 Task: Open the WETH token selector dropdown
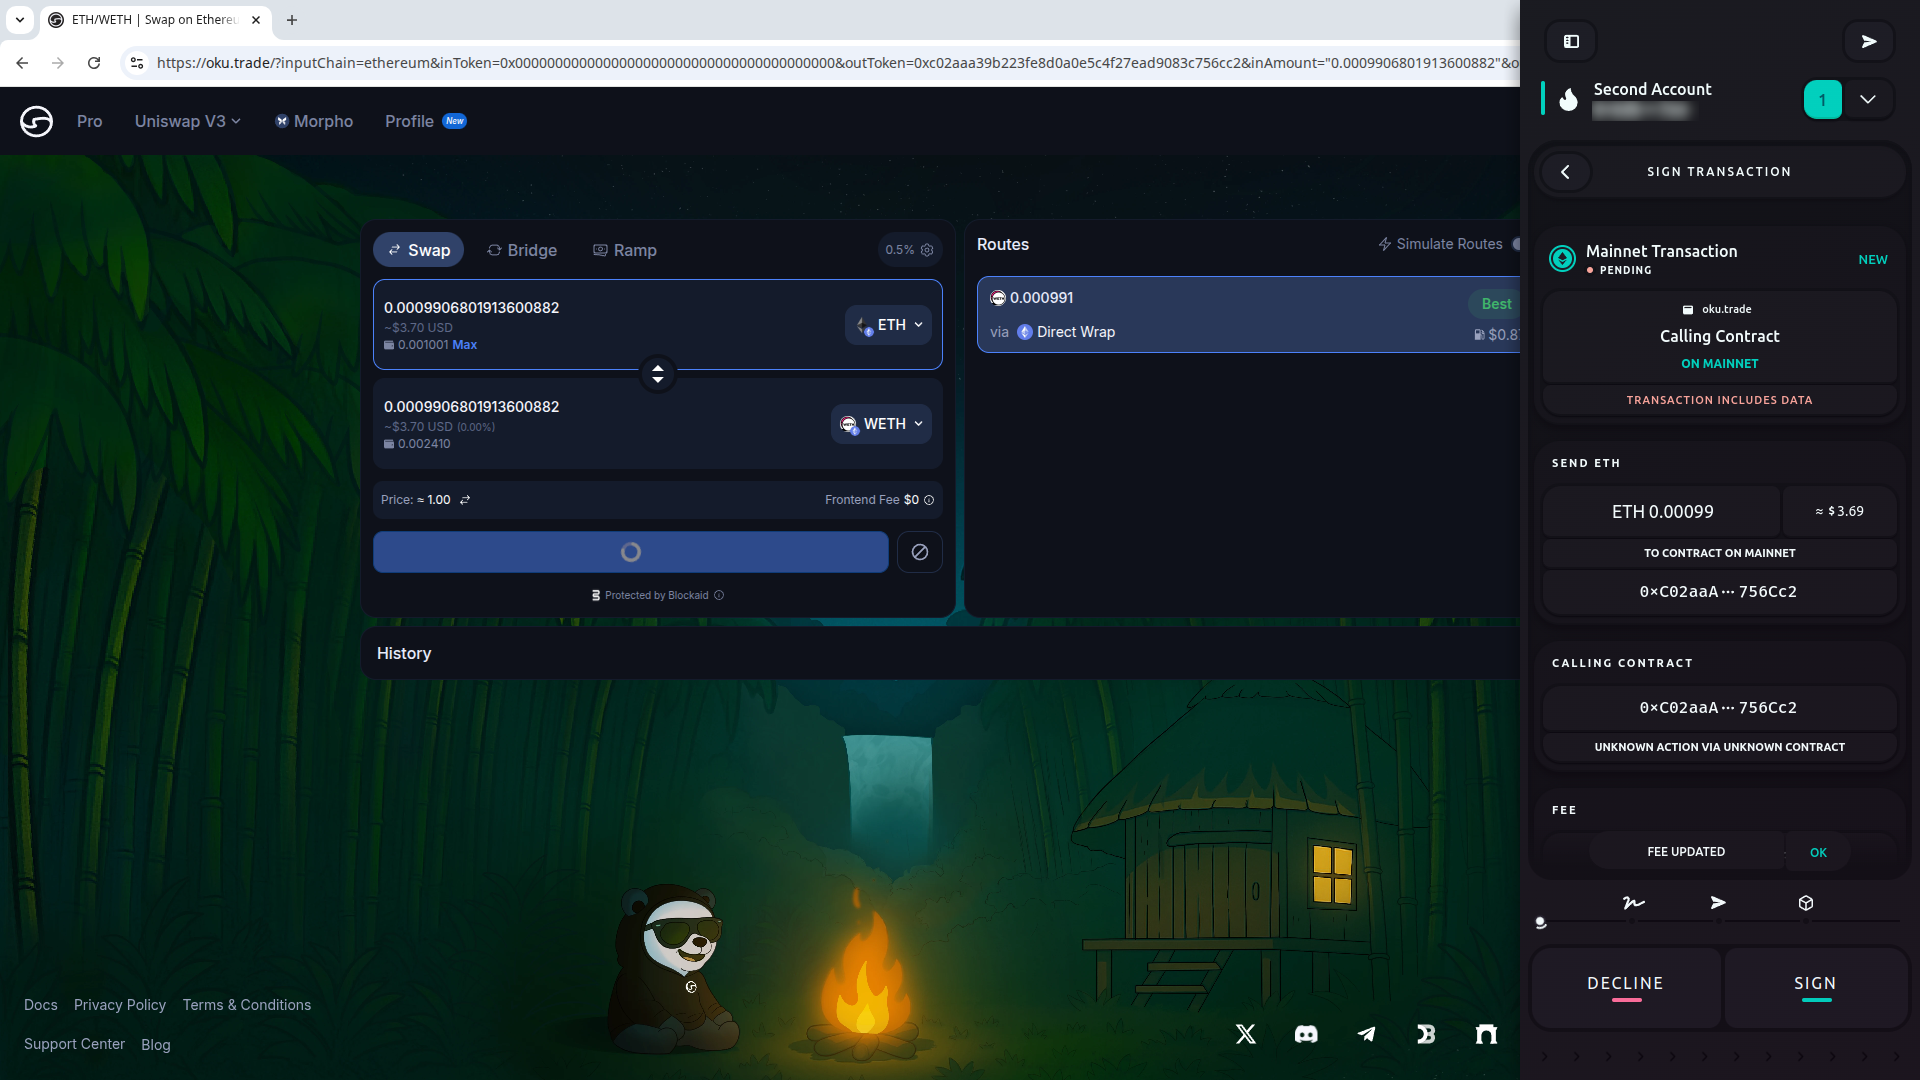pyautogui.click(x=881, y=424)
